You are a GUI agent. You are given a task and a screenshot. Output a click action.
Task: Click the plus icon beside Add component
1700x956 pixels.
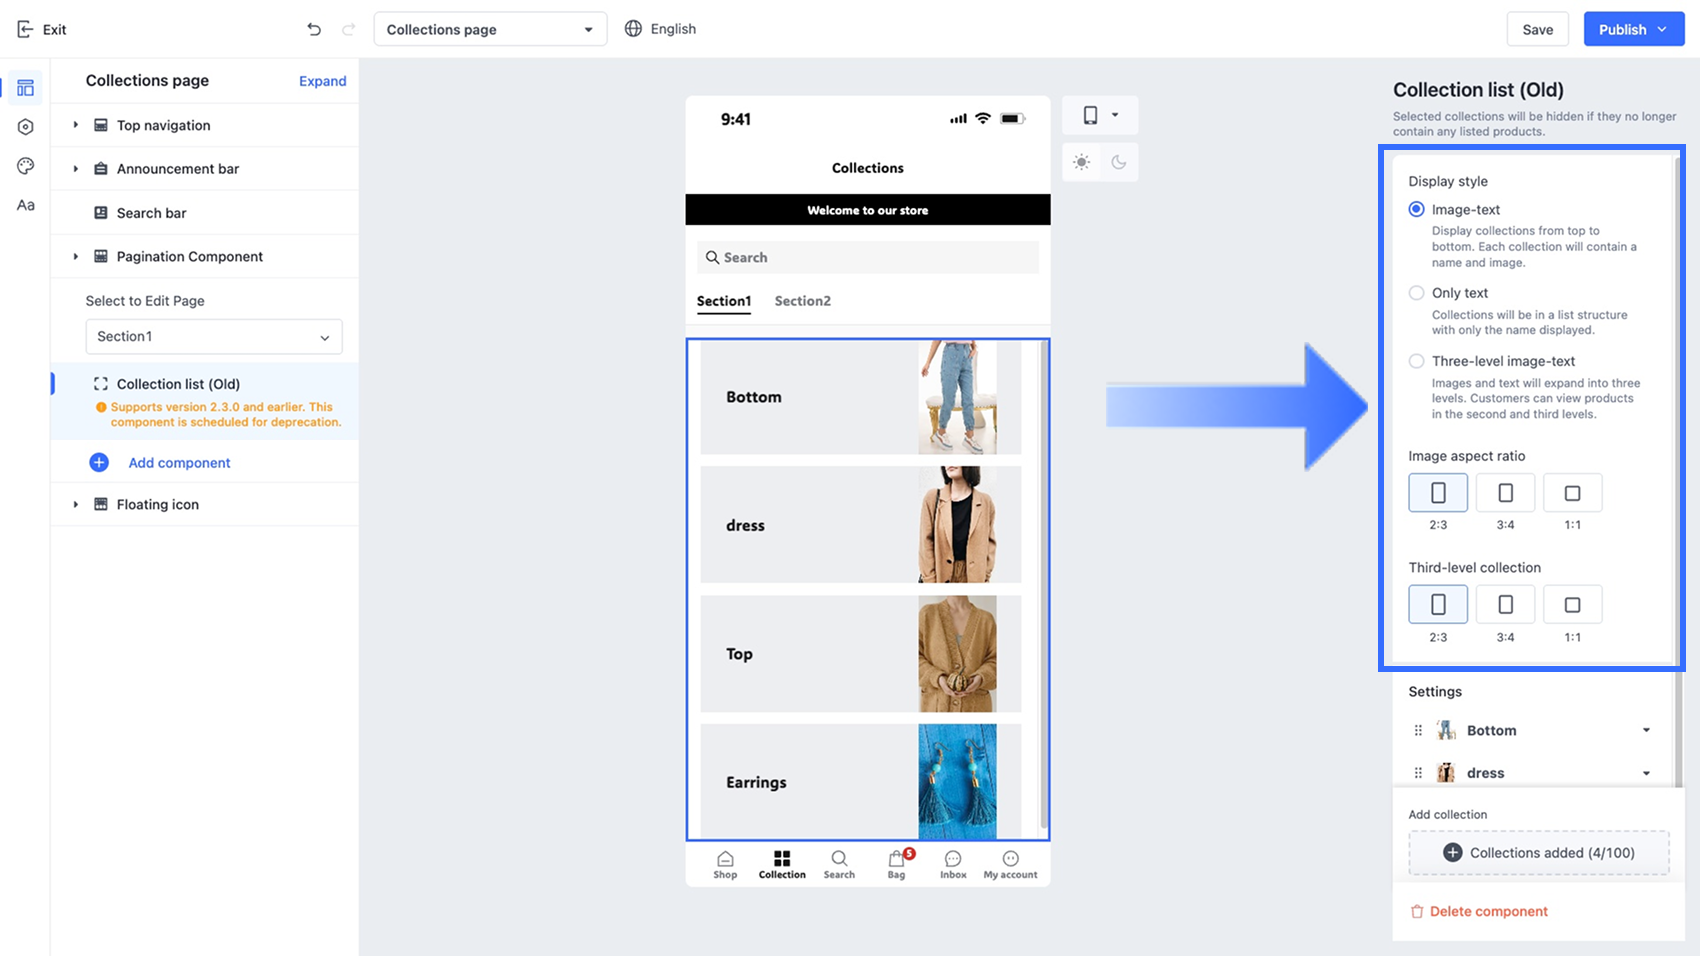pos(99,462)
